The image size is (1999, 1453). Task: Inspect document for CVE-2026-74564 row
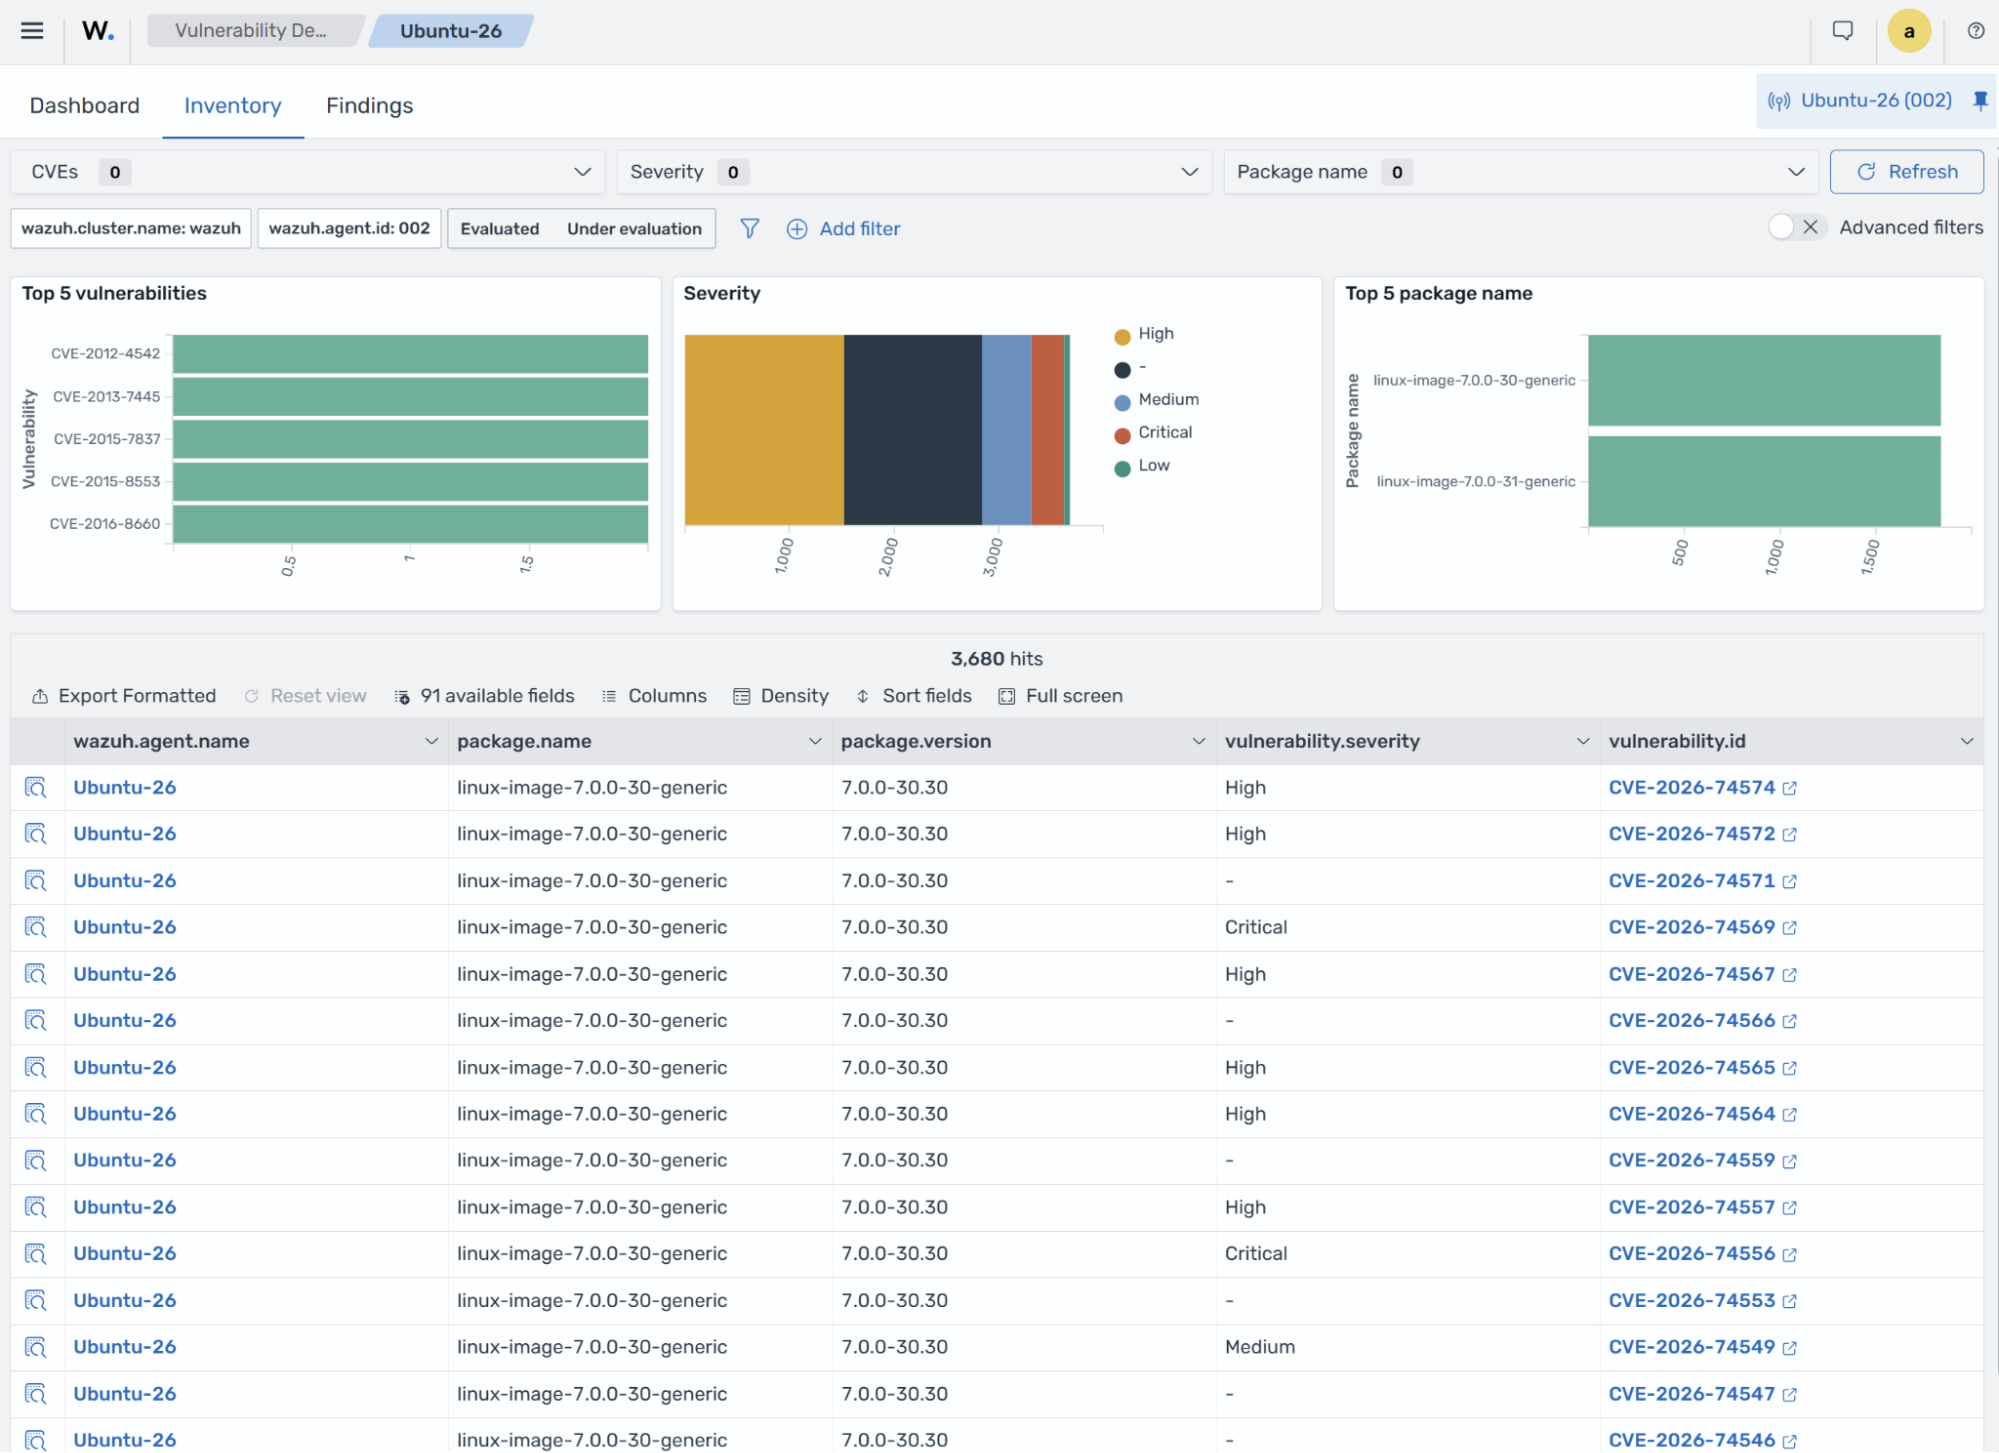(36, 1114)
